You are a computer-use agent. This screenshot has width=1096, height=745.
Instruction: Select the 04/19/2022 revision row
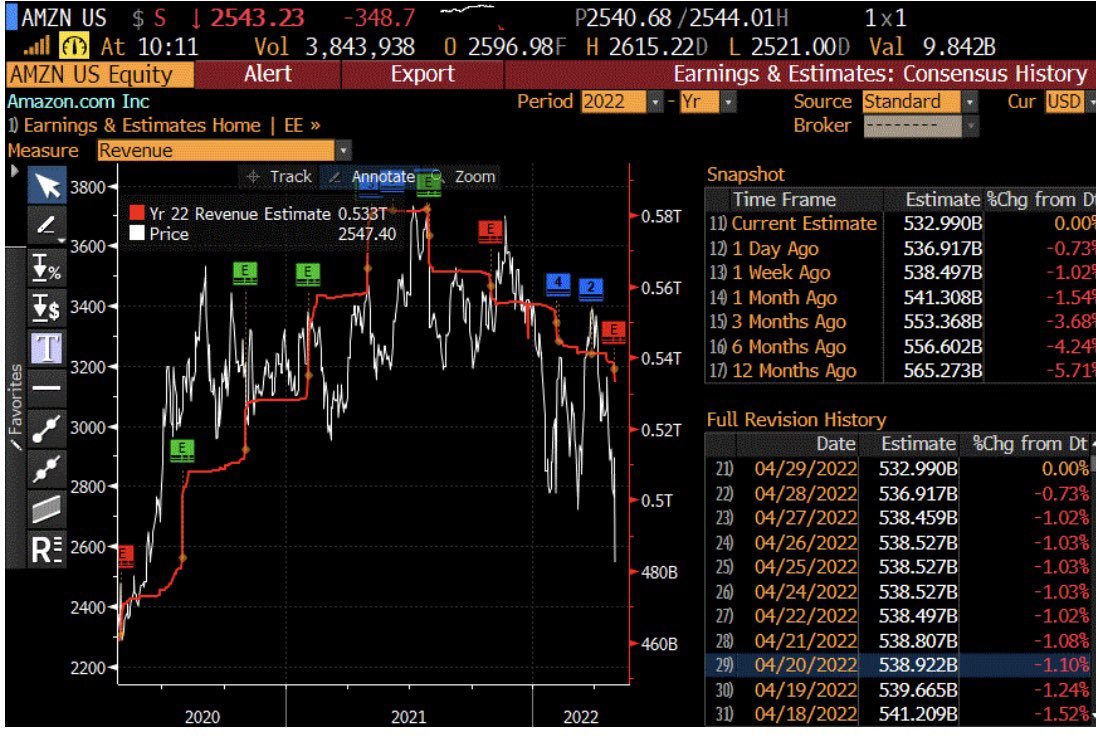(x=897, y=689)
